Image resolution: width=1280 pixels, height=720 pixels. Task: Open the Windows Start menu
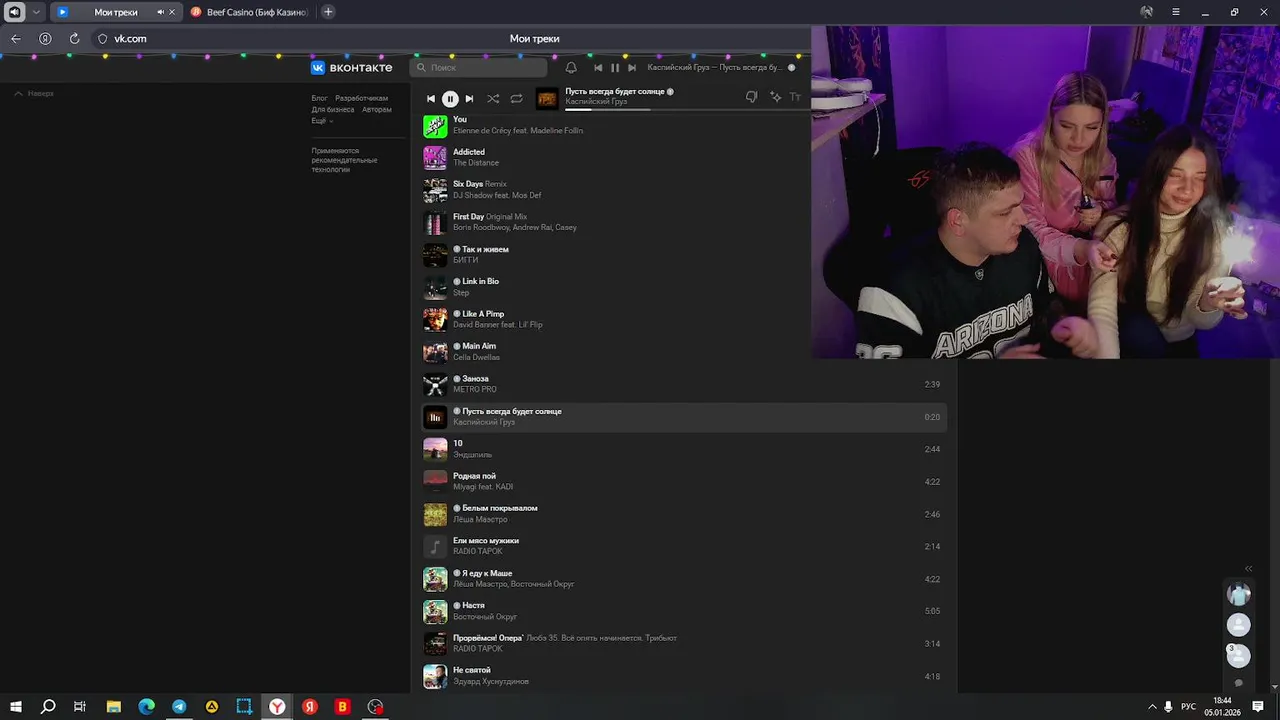[16, 706]
